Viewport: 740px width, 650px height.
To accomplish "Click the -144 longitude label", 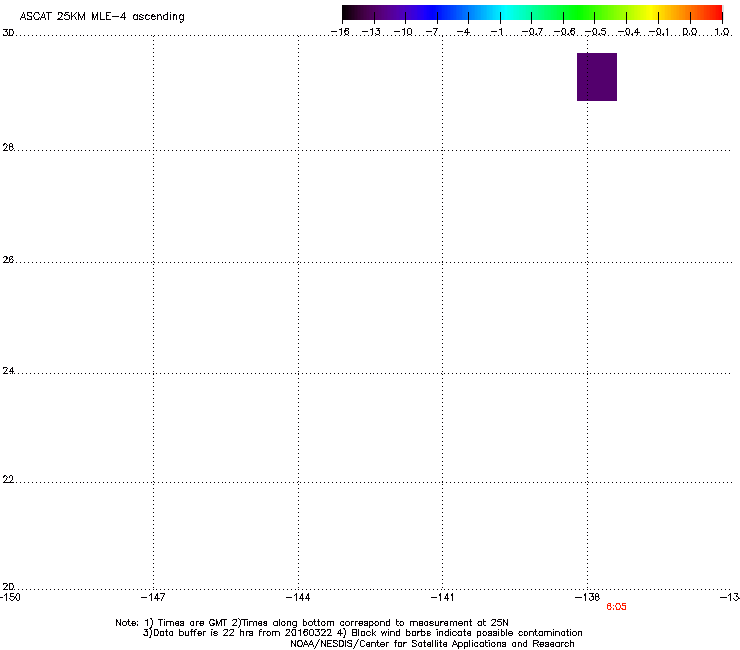I will tap(298, 597).
